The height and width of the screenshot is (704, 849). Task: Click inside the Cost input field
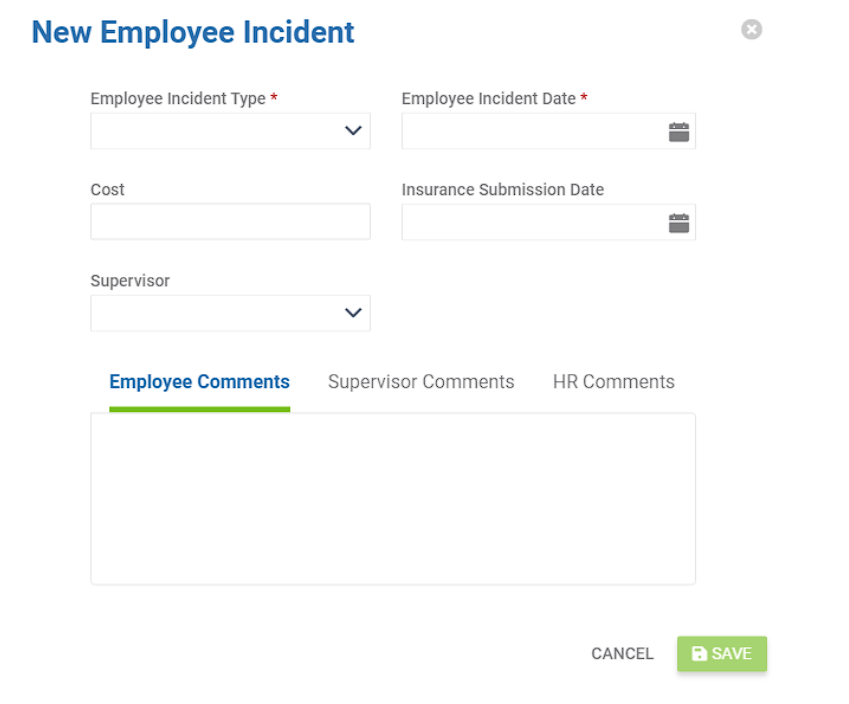tap(230, 221)
